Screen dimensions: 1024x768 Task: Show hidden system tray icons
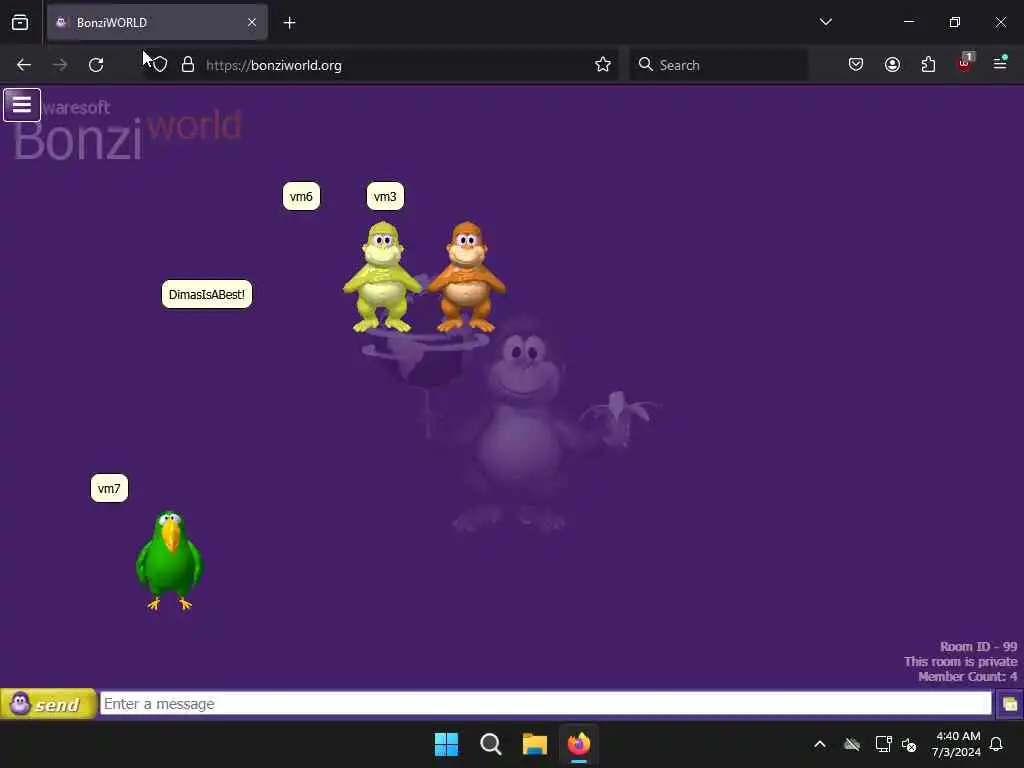820,744
